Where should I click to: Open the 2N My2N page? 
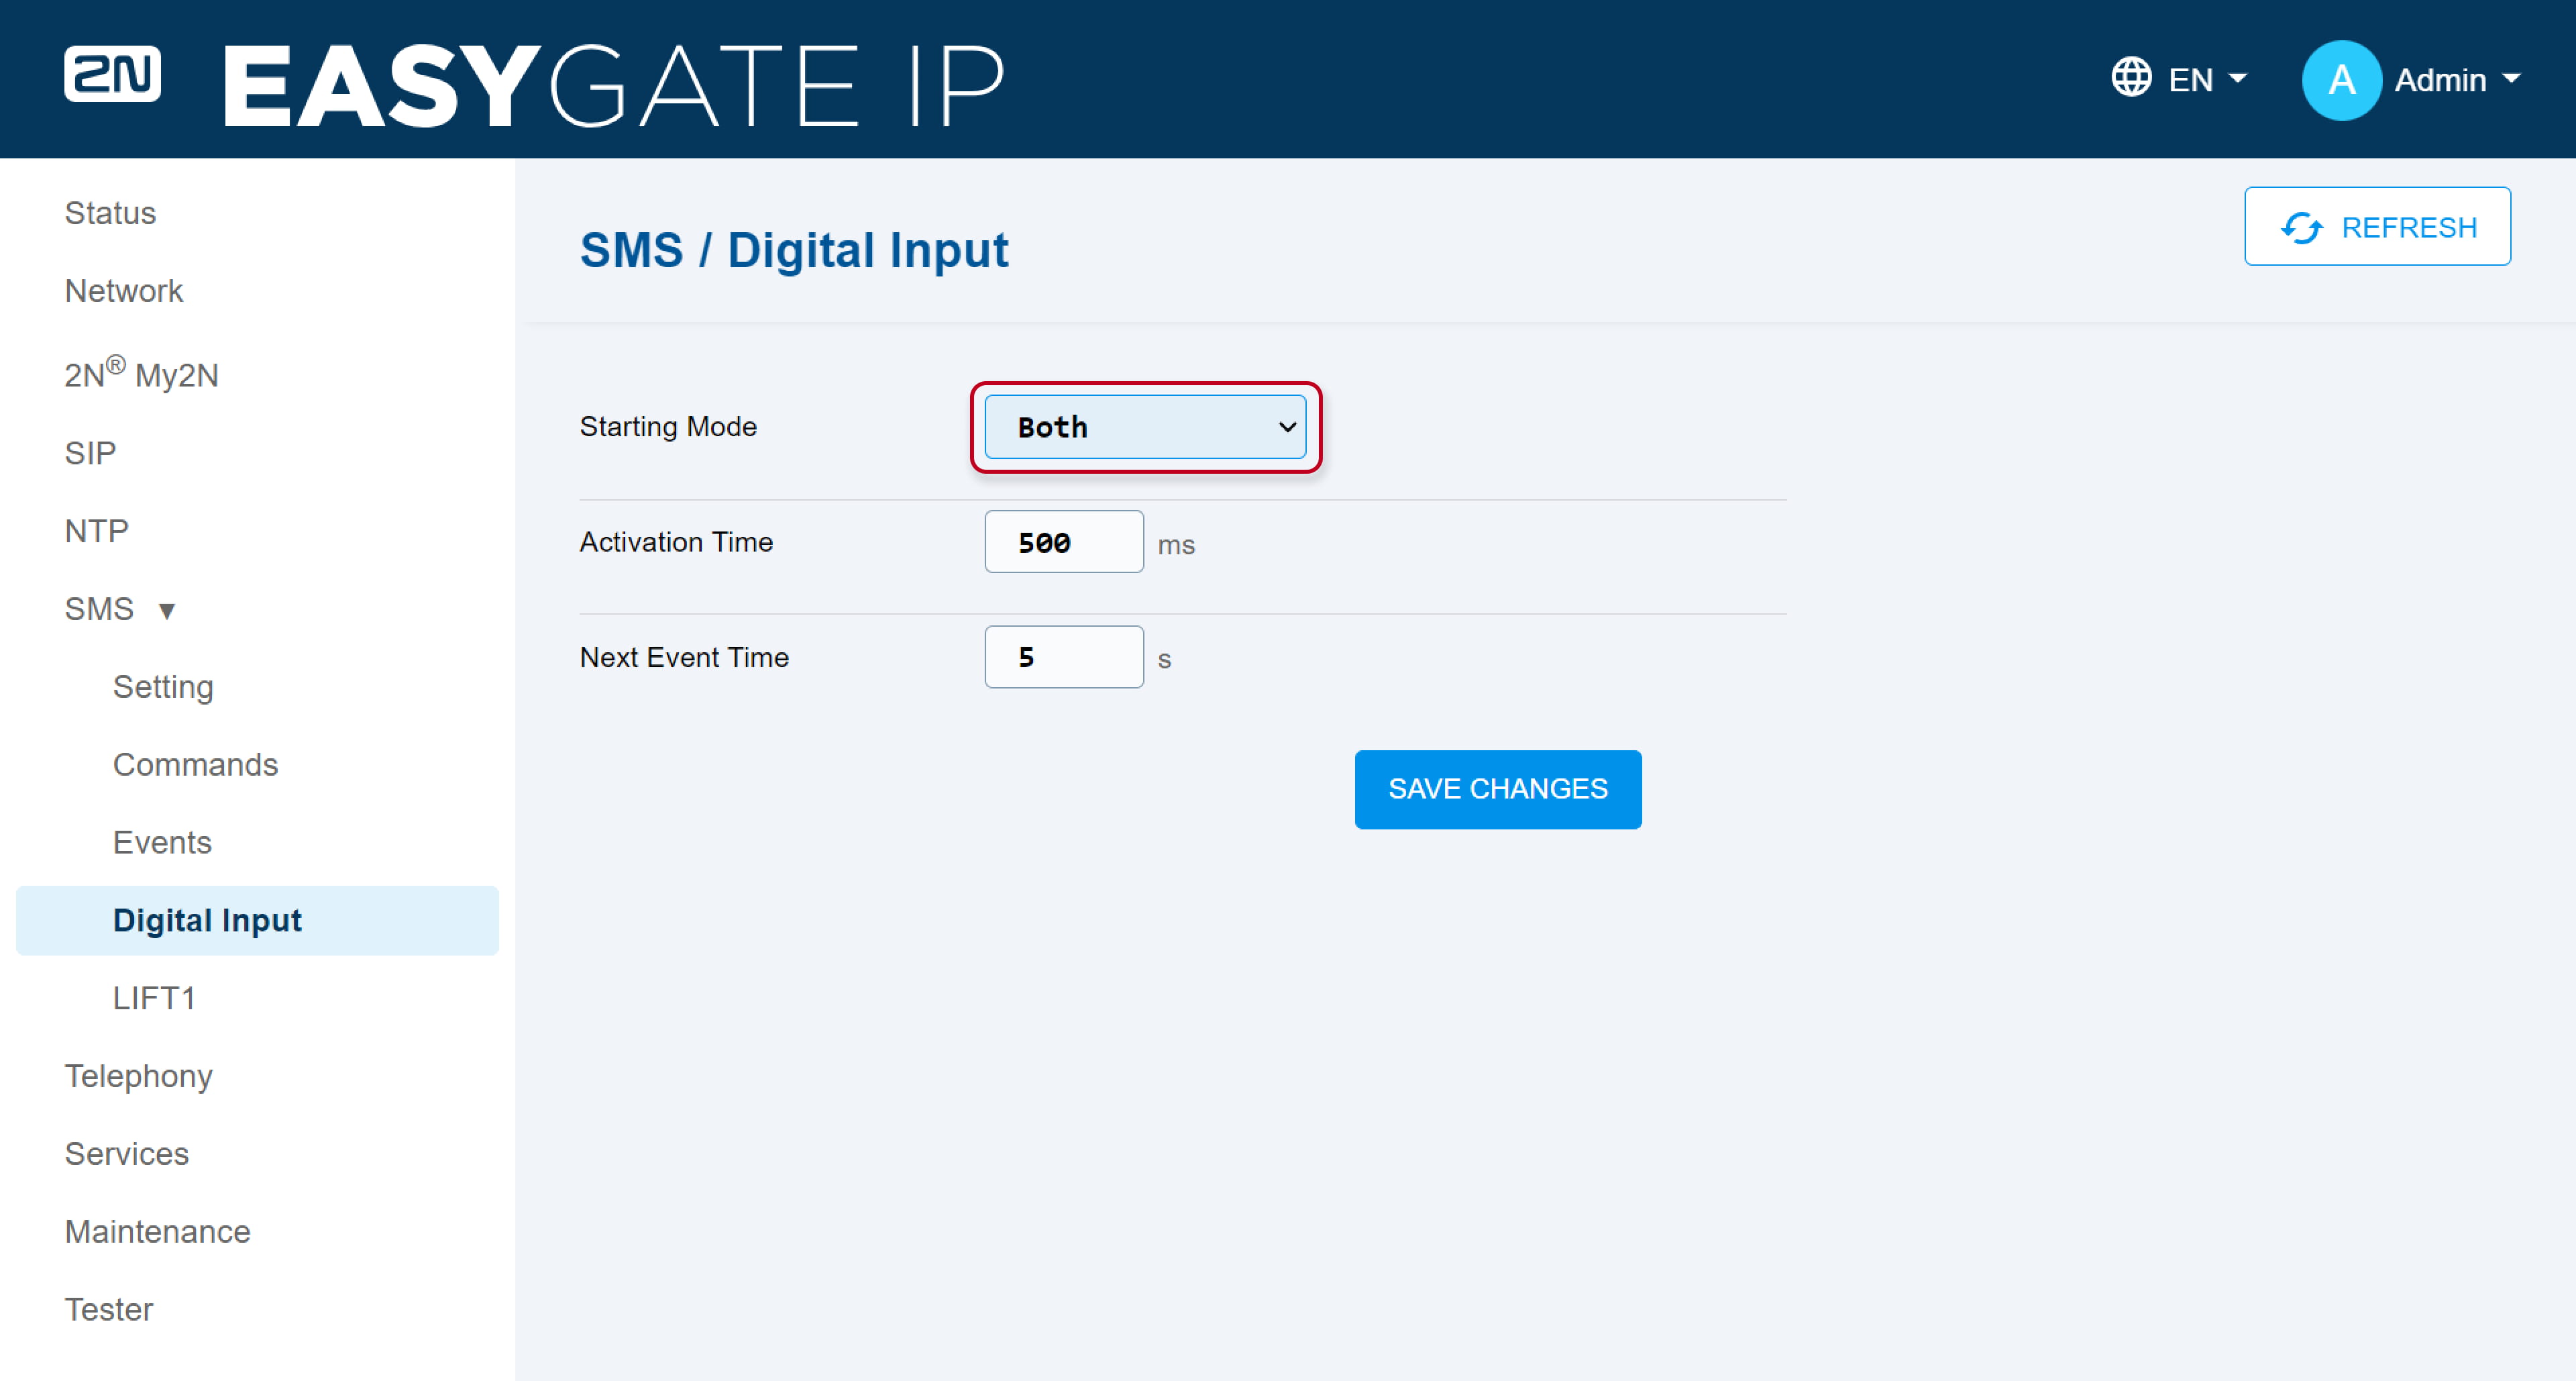[141, 373]
